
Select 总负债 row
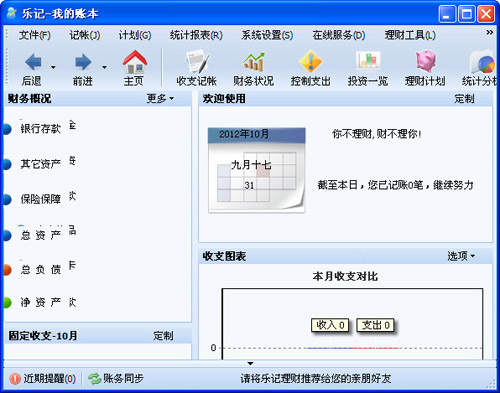[41, 269]
